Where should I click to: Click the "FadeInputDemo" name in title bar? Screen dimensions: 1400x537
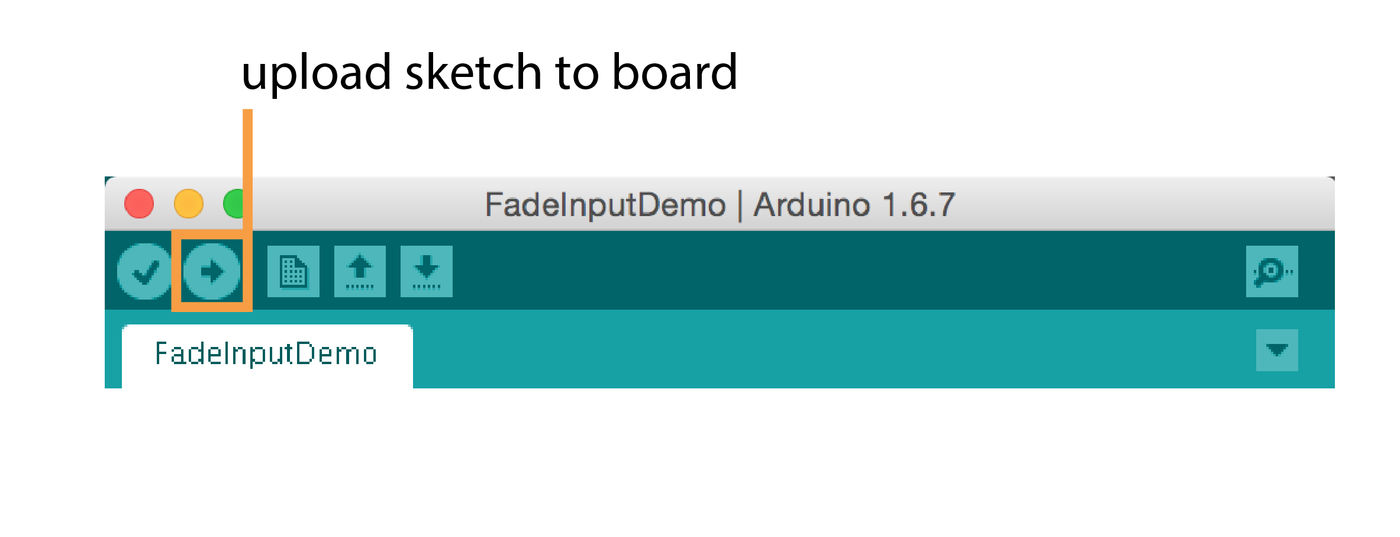tap(604, 205)
